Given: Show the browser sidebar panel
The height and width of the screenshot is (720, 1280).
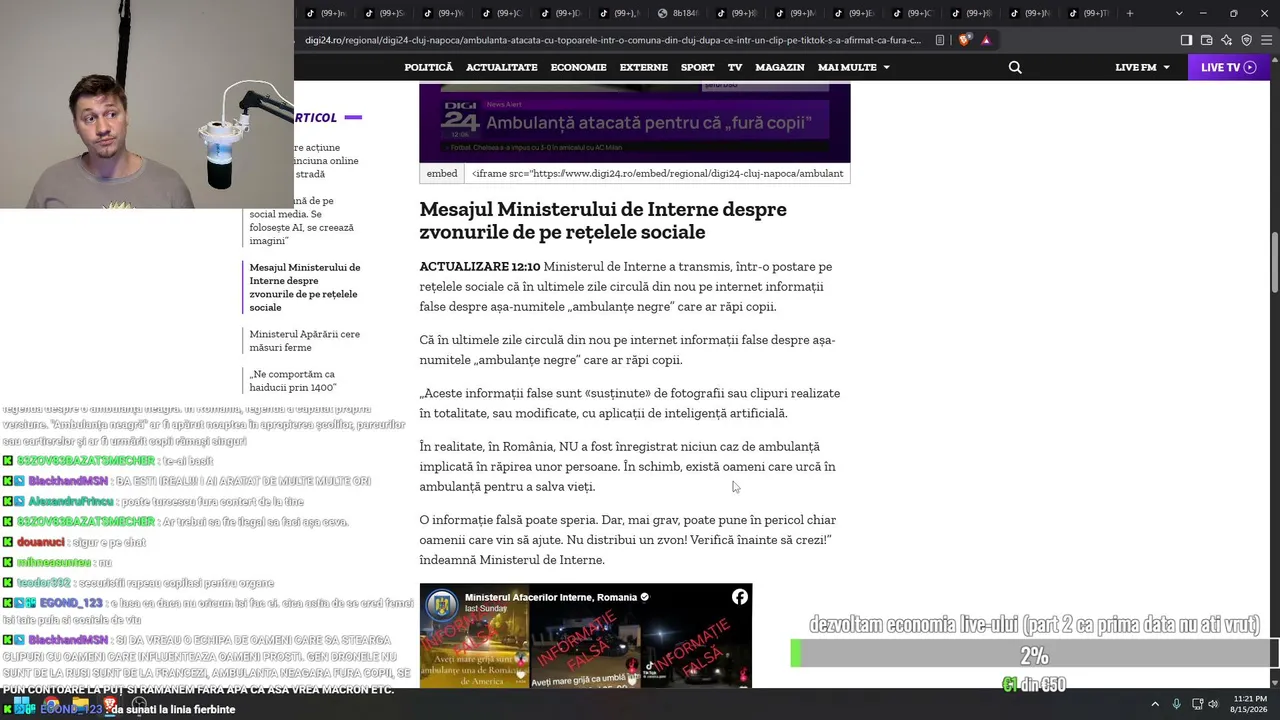Looking at the screenshot, I should pos(1186,40).
